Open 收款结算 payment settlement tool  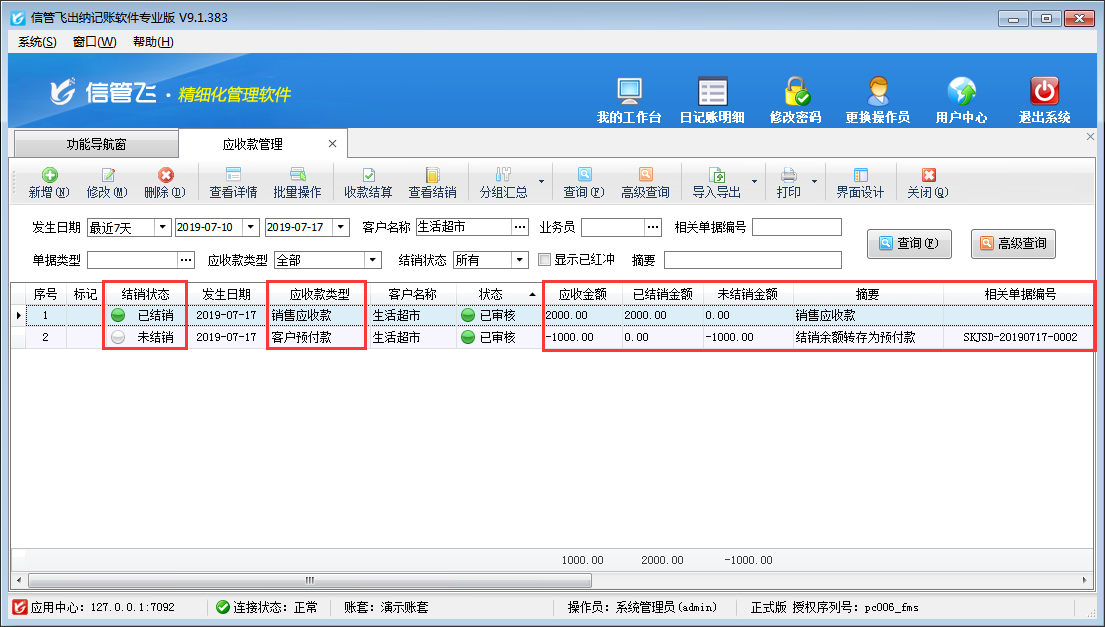point(368,182)
